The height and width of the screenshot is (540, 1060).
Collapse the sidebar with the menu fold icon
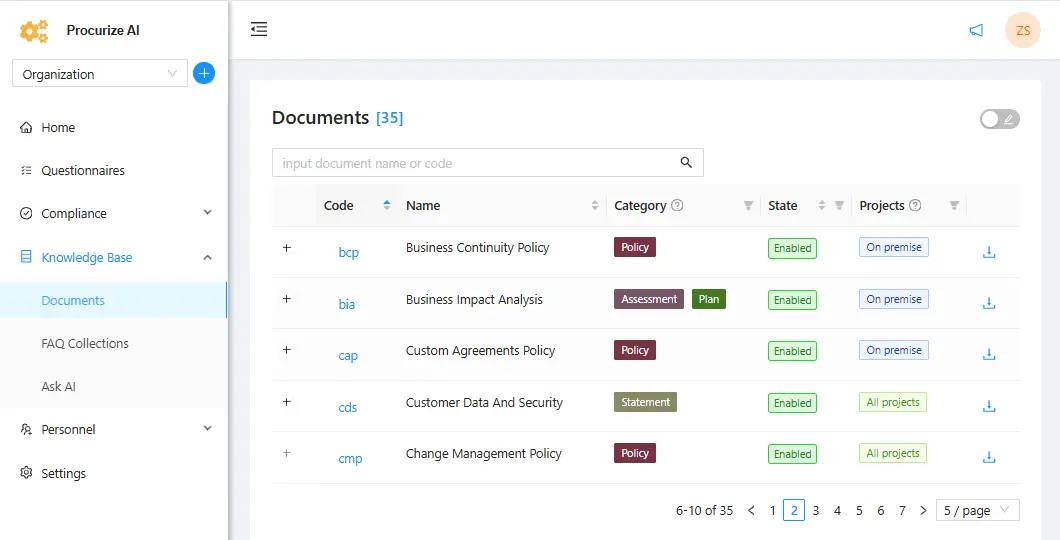tap(259, 29)
